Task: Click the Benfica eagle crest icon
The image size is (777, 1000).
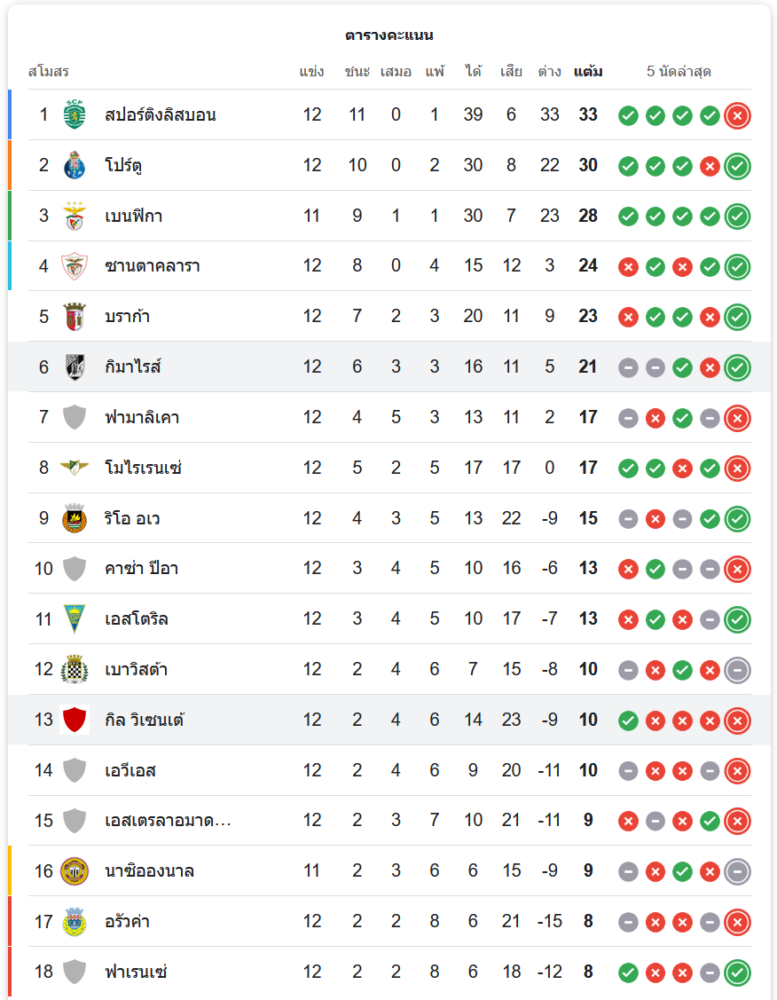Action: point(75,216)
